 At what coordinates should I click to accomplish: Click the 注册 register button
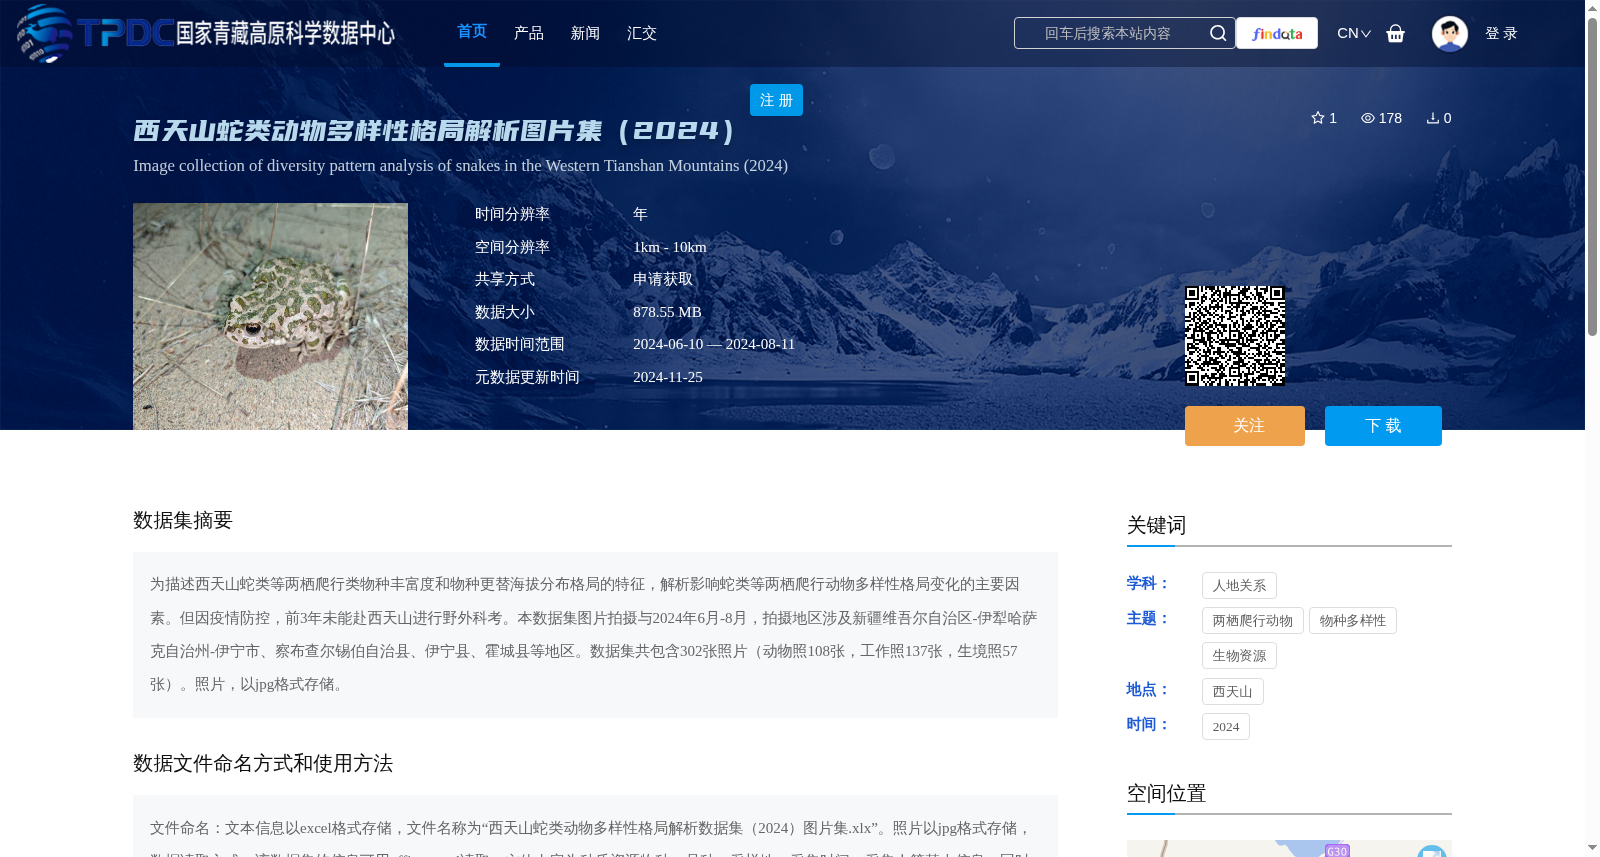(x=776, y=100)
